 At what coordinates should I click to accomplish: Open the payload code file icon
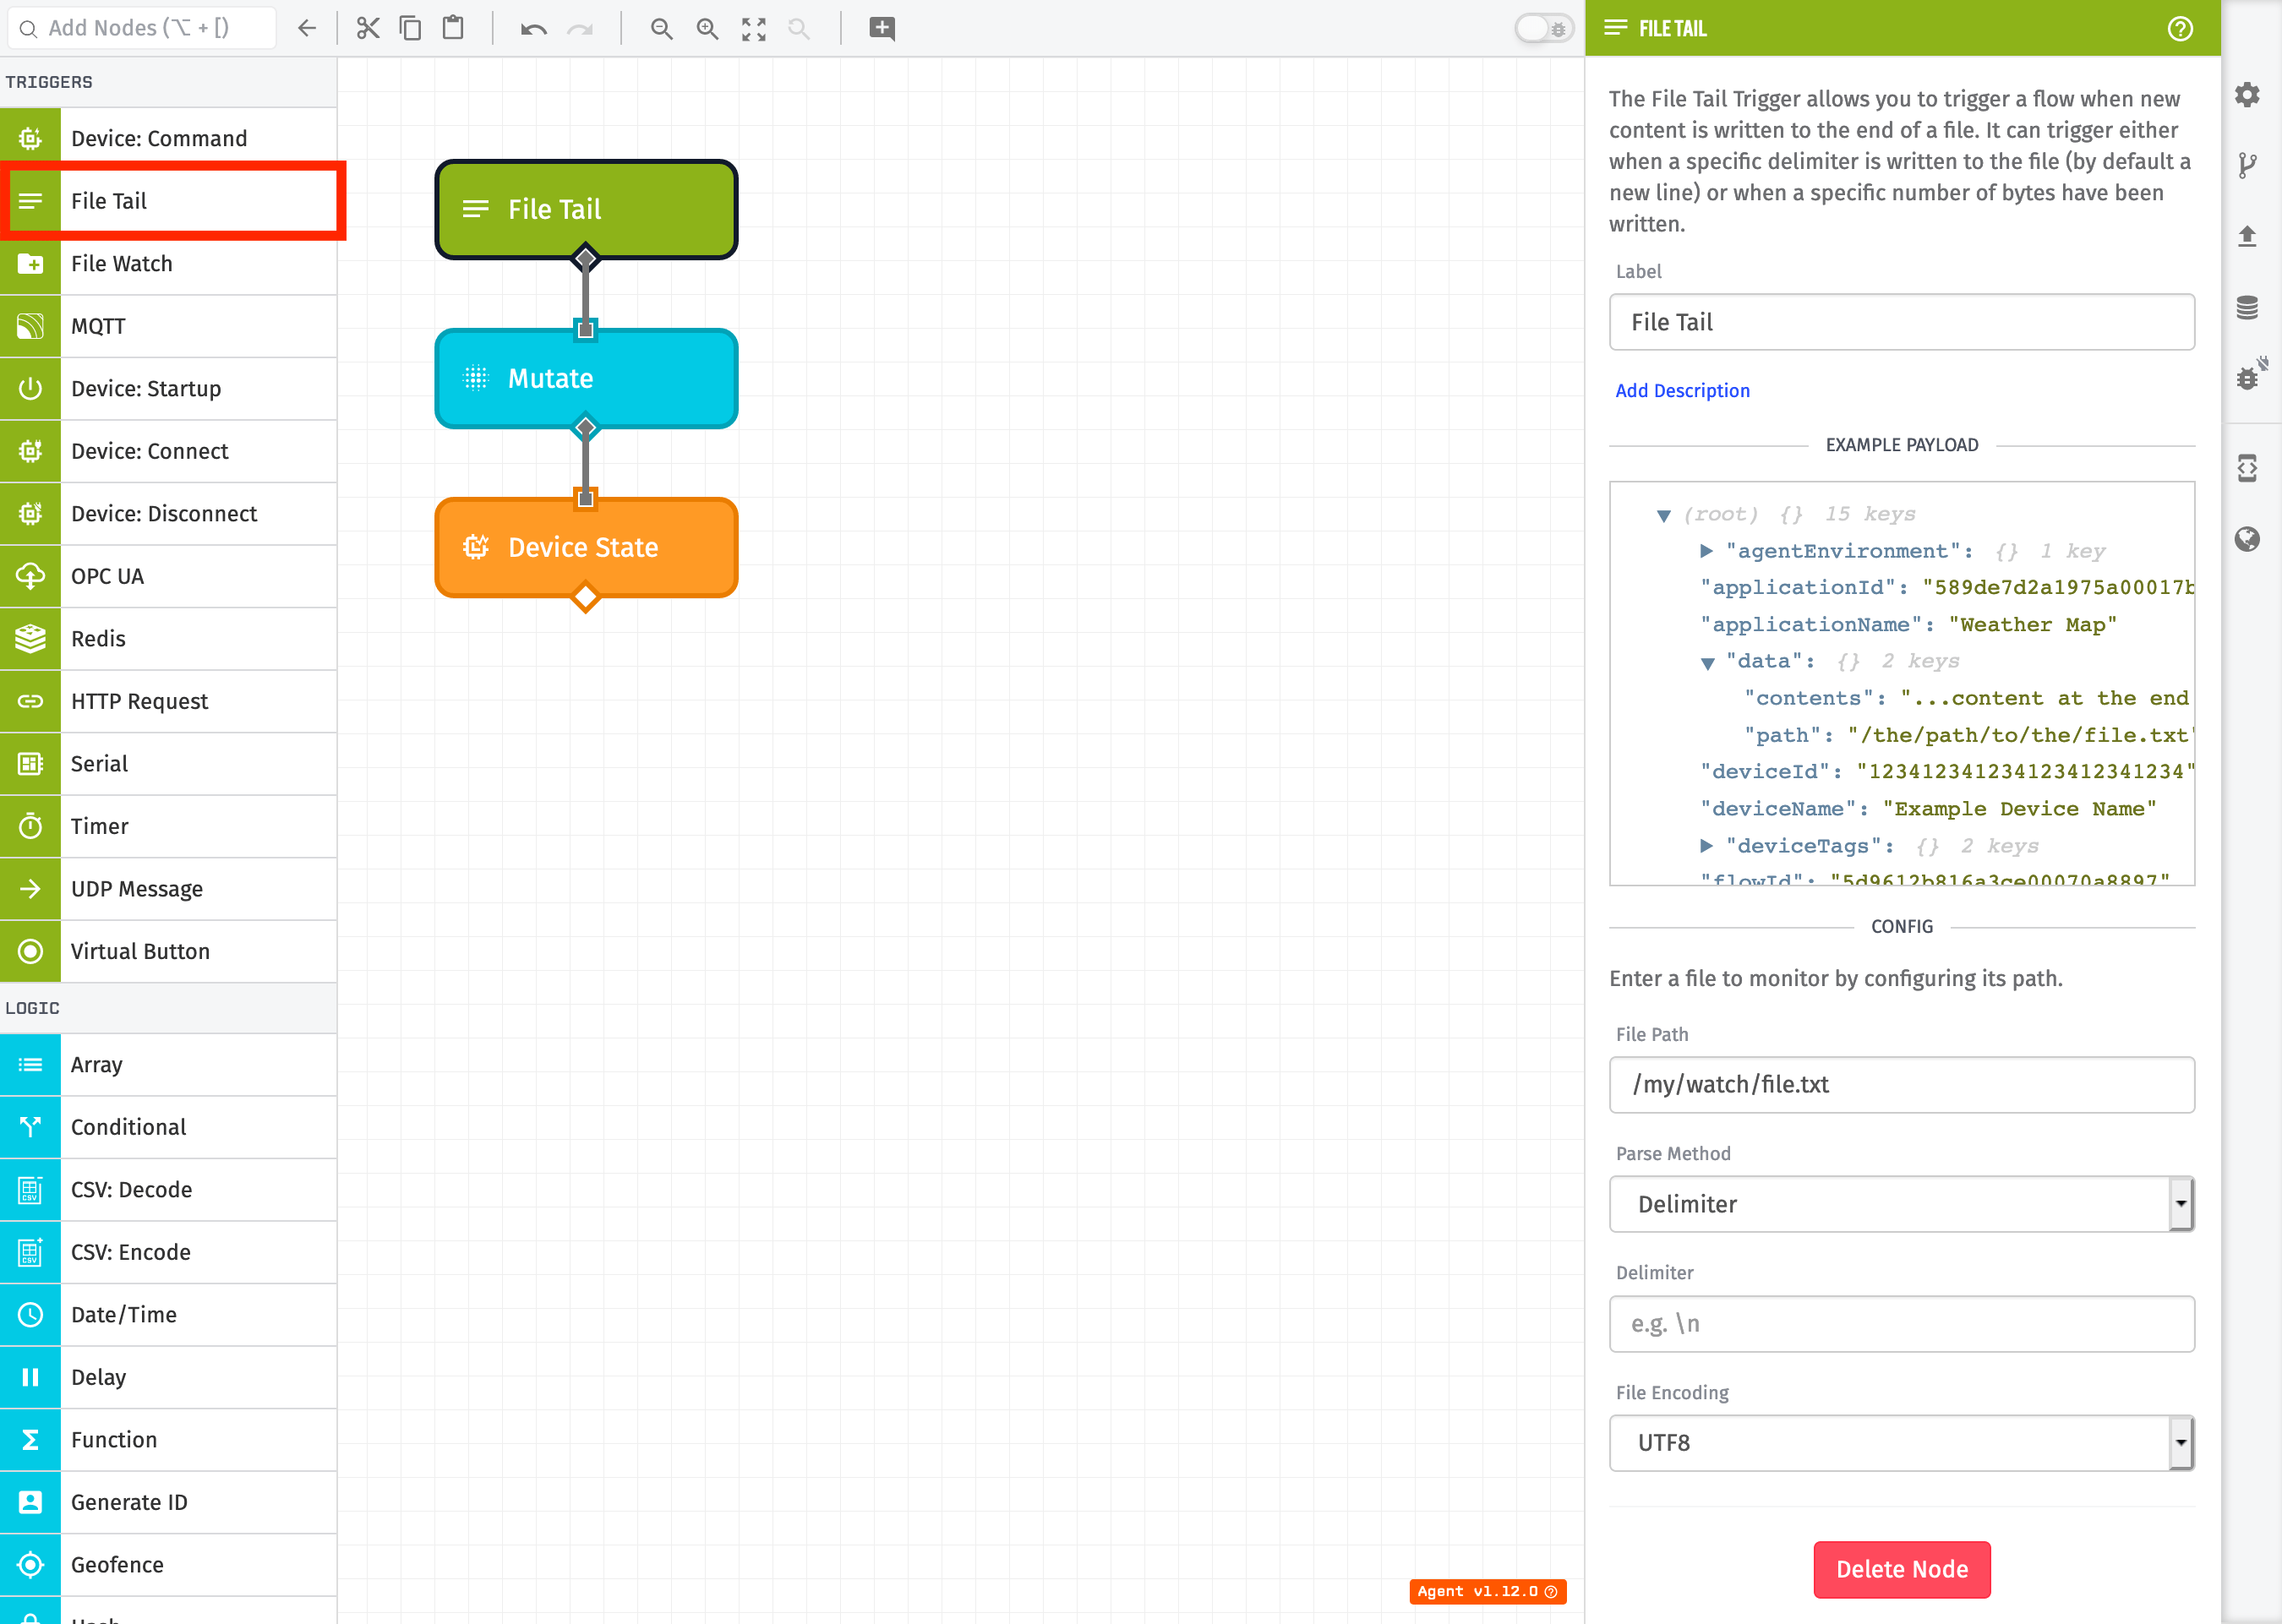coord(2247,468)
